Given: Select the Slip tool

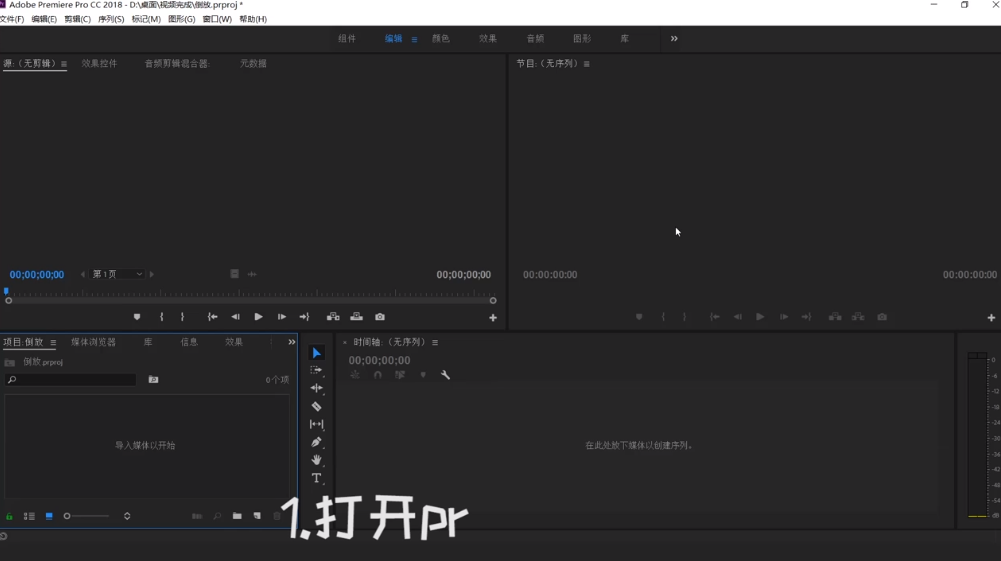Looking at the screenshot, I should coord(317,424).
